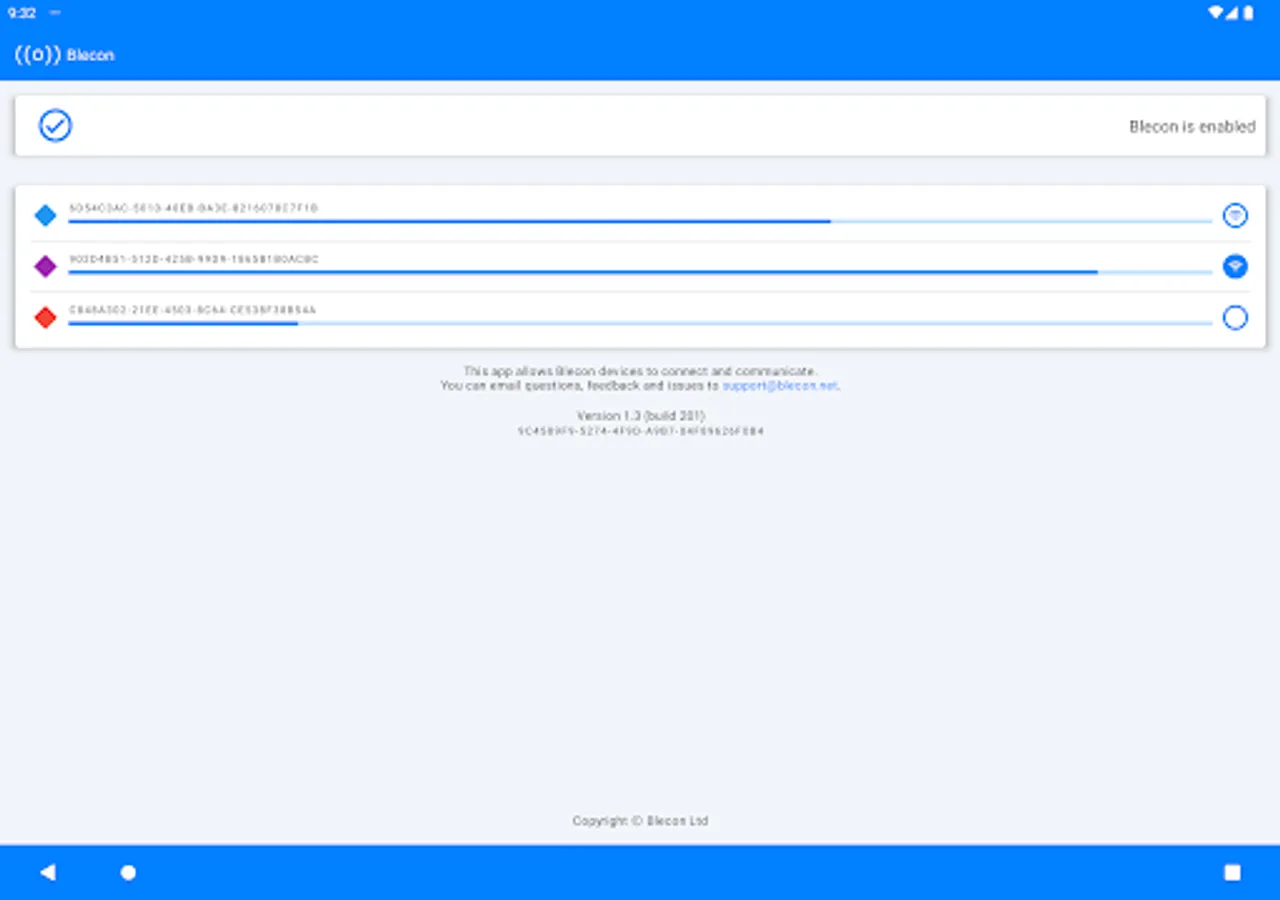This screenshot has width=1280, height=900.
Task: Click the 'Blecon' title in the app bar
Action: (x=91, y=56)
